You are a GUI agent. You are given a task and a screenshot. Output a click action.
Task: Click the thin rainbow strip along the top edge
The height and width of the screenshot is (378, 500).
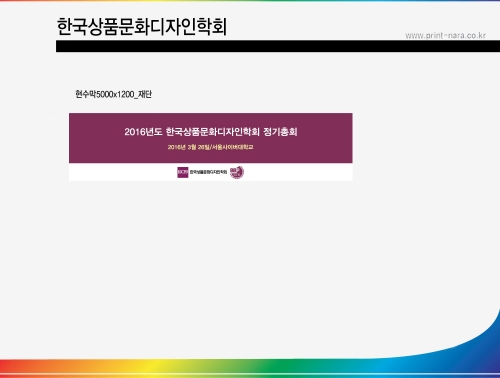point(250,1)
